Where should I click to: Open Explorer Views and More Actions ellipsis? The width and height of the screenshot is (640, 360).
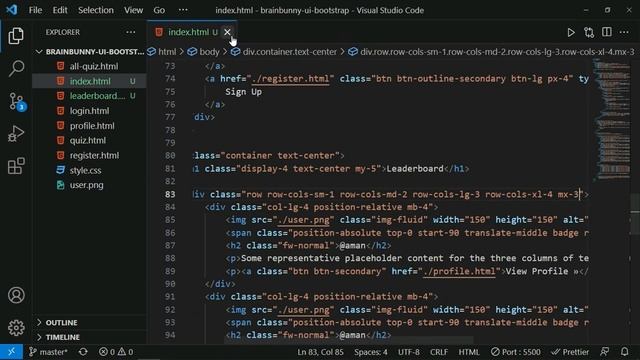pos(131,32)
